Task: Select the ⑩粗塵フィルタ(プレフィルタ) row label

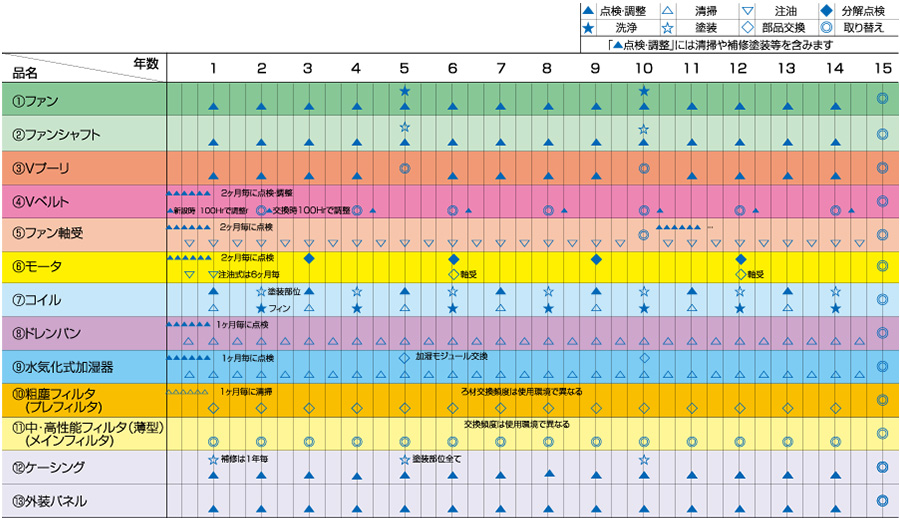Action: point(57,400)
